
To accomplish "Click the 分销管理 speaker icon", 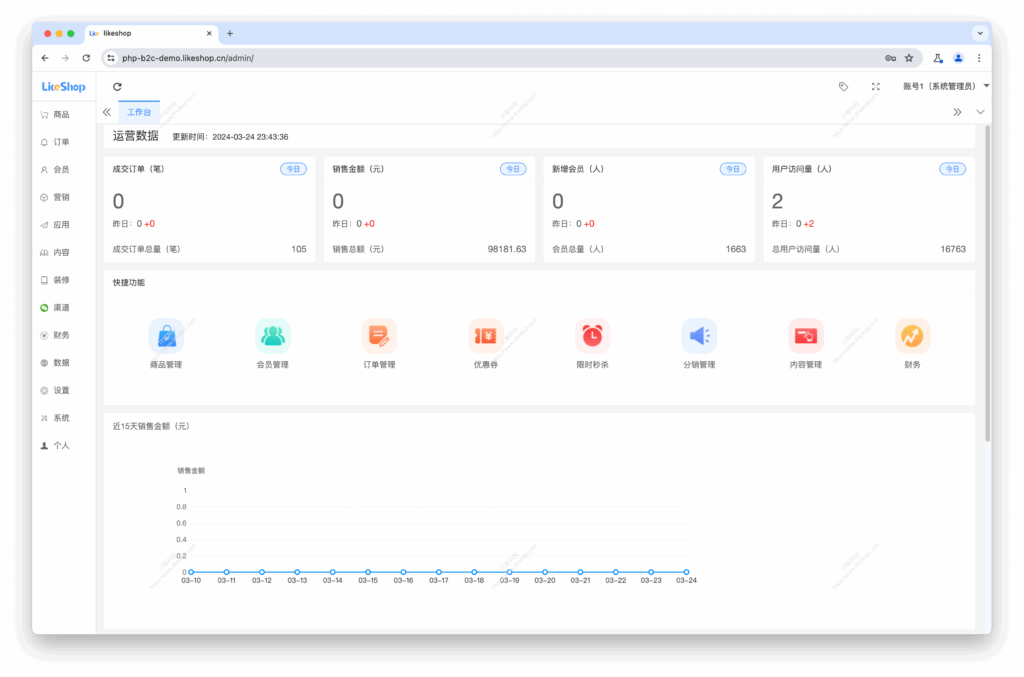I will (x=699, y=335).
